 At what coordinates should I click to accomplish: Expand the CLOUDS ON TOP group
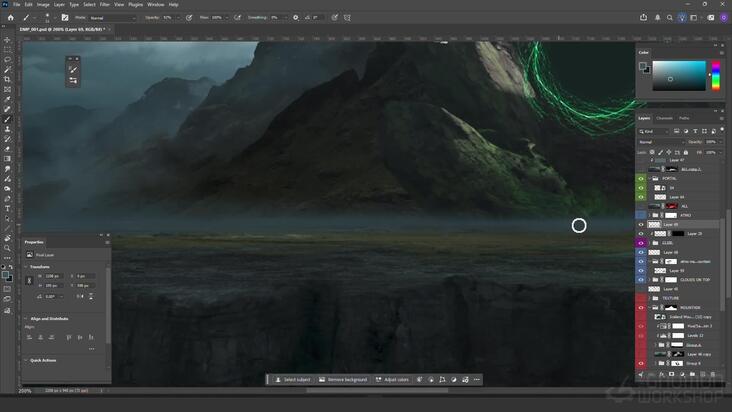tap(649, 280)
